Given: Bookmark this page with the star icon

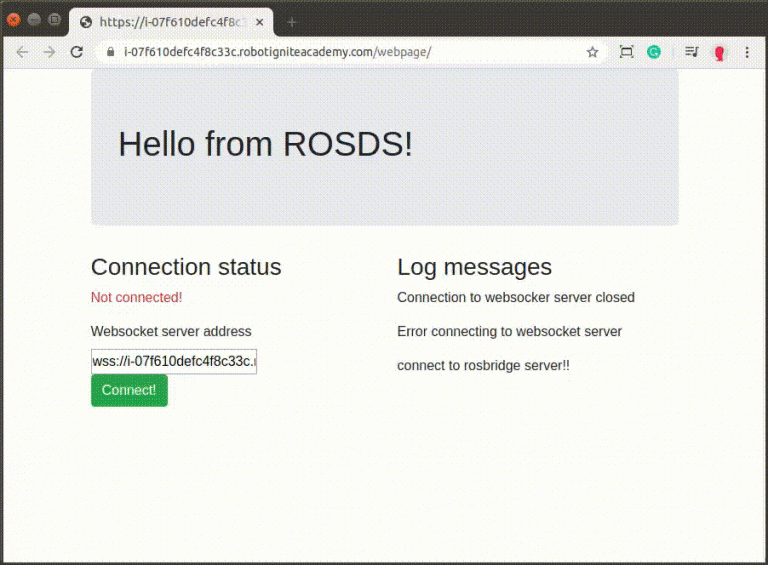Looking at the screenshot, I should coord(592,52).
